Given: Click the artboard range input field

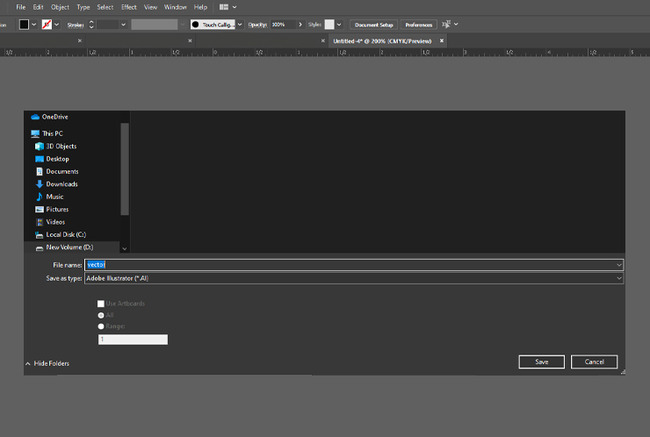Looking at the screenshot, I should 133,339.
